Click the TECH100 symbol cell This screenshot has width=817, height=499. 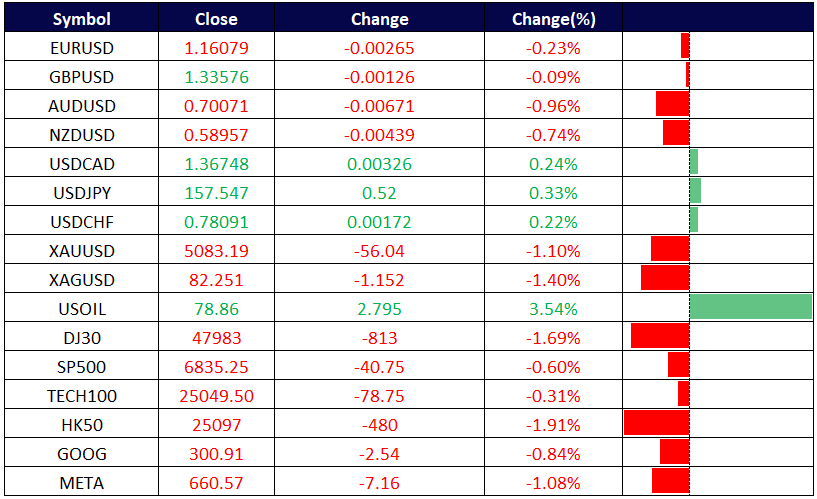pyautogui.click(x=81, y=396)
